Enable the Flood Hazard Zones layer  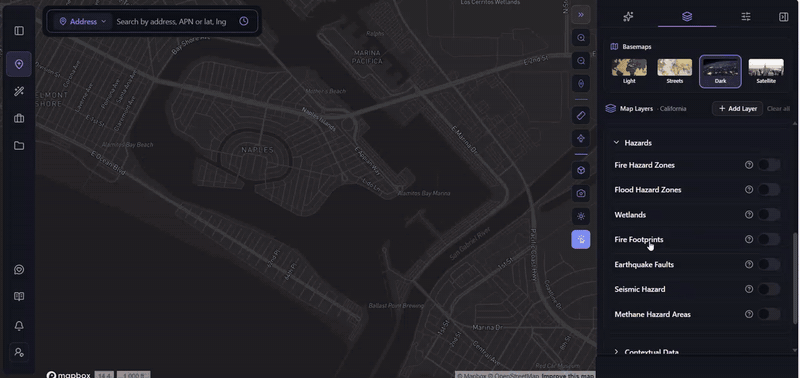tap(769, 189)
